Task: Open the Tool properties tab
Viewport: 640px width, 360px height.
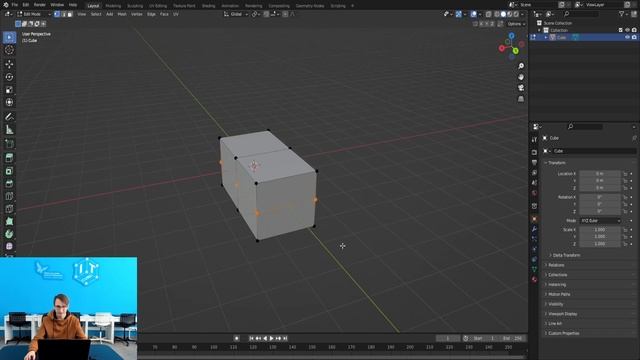Action: click(534, 140)
